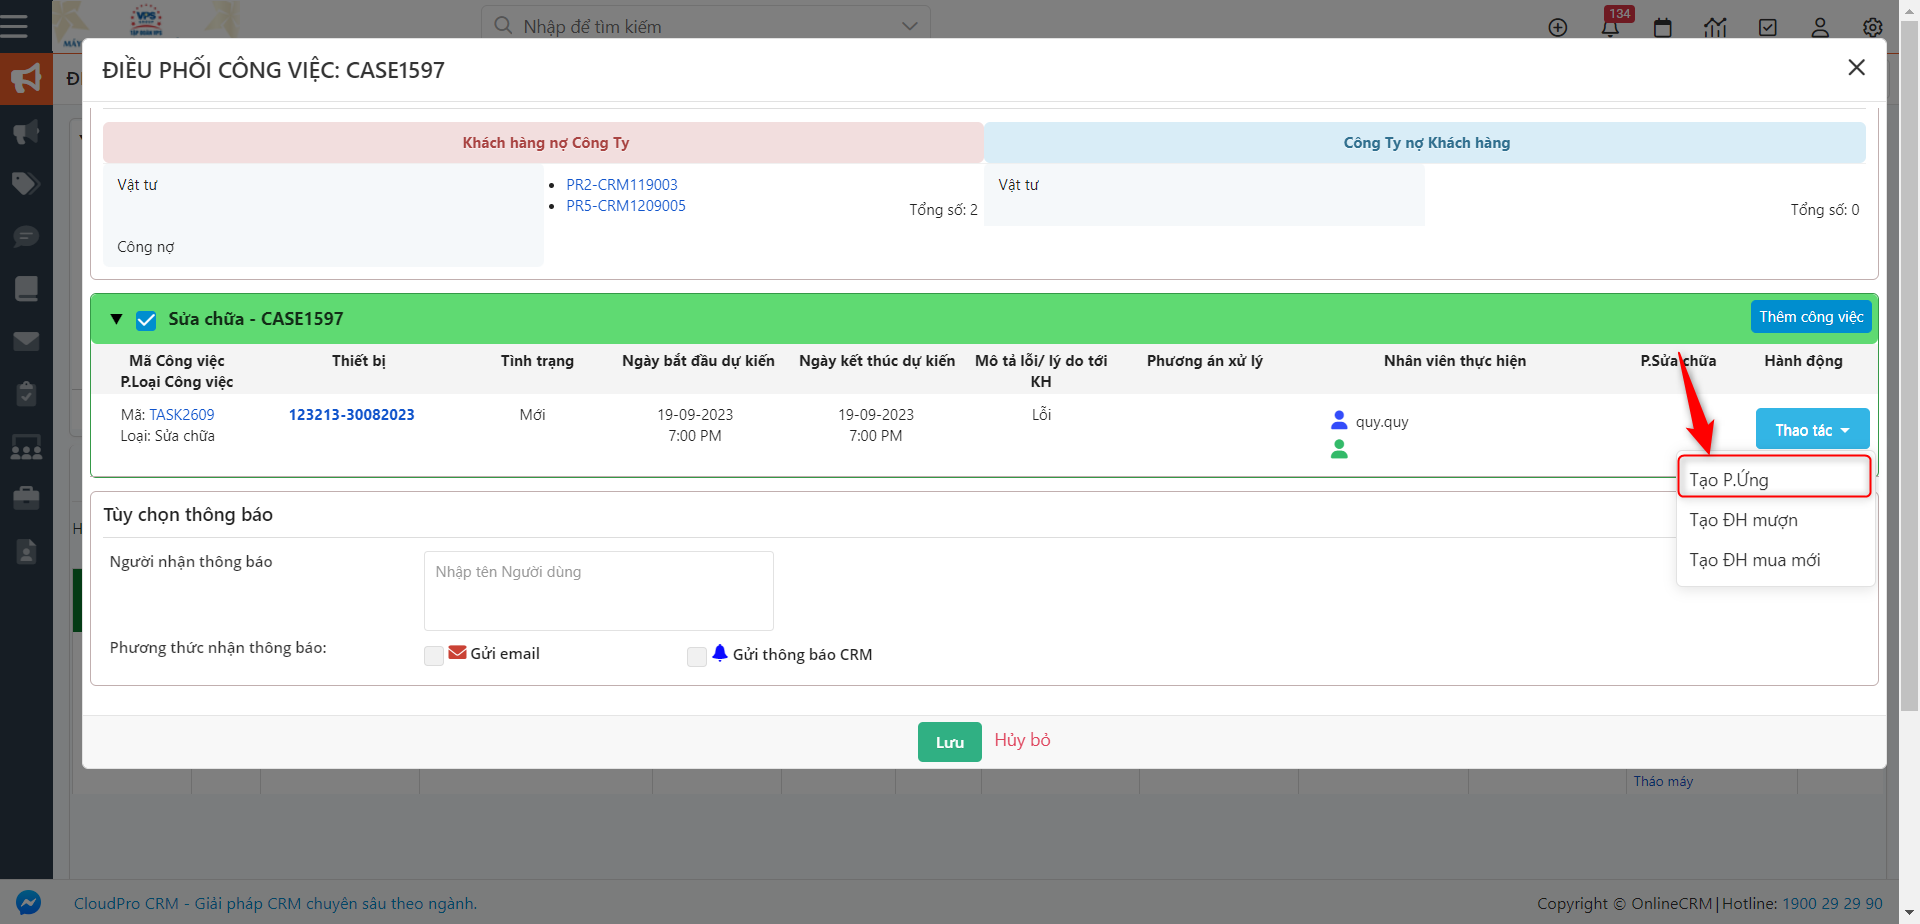Click the Nhân viên thực hiện column header
Viewport: 1920px width, 924px height.
coord(1454,360)
